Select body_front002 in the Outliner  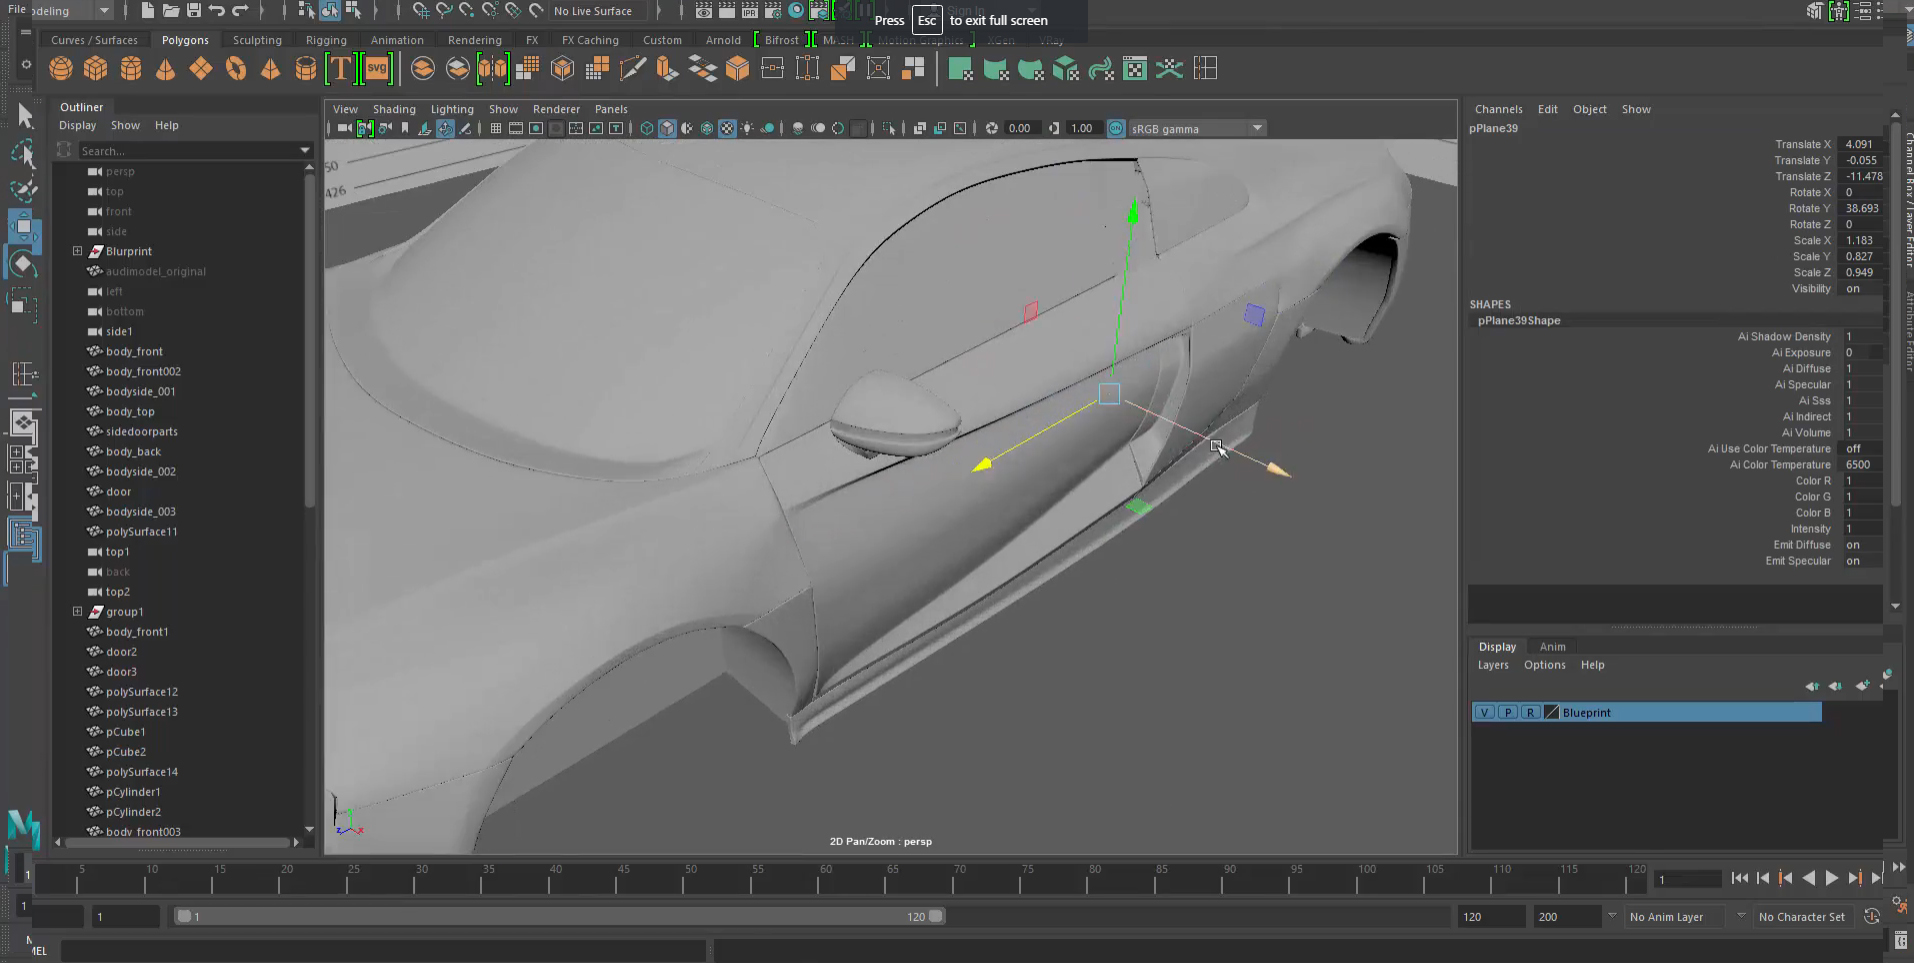(x=143, y=371)
